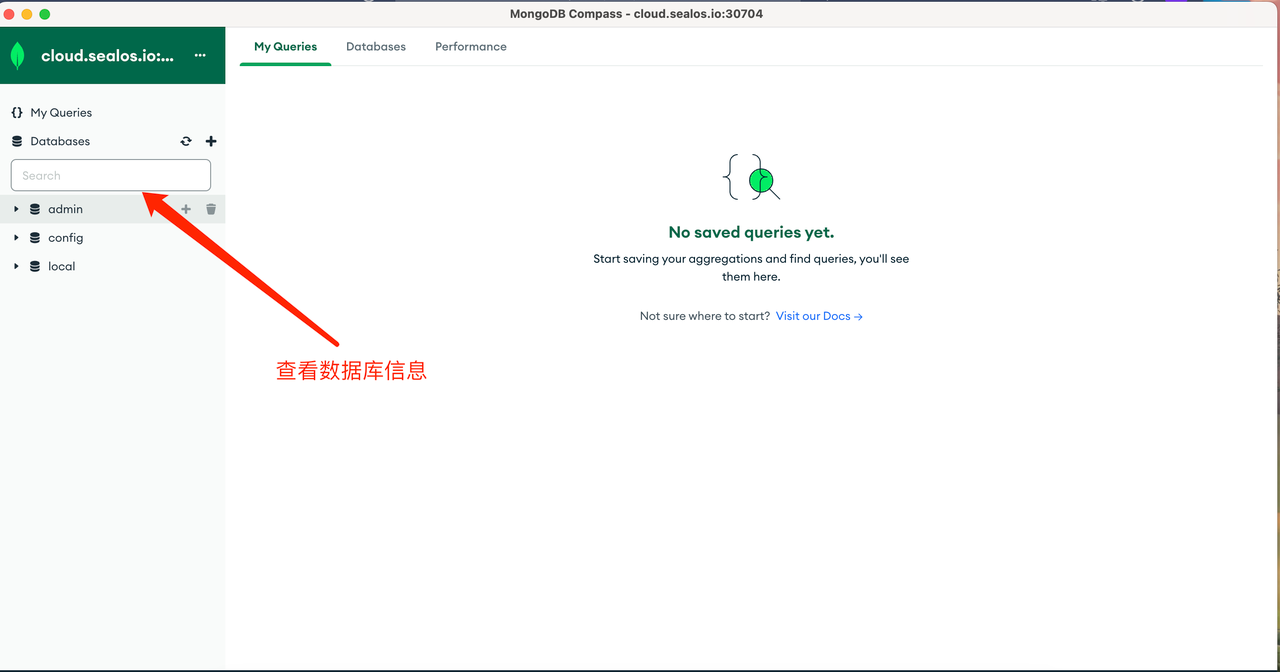Switch to the My Queries tab
This screenshot has height=672, width=1280.
[285, 47]
